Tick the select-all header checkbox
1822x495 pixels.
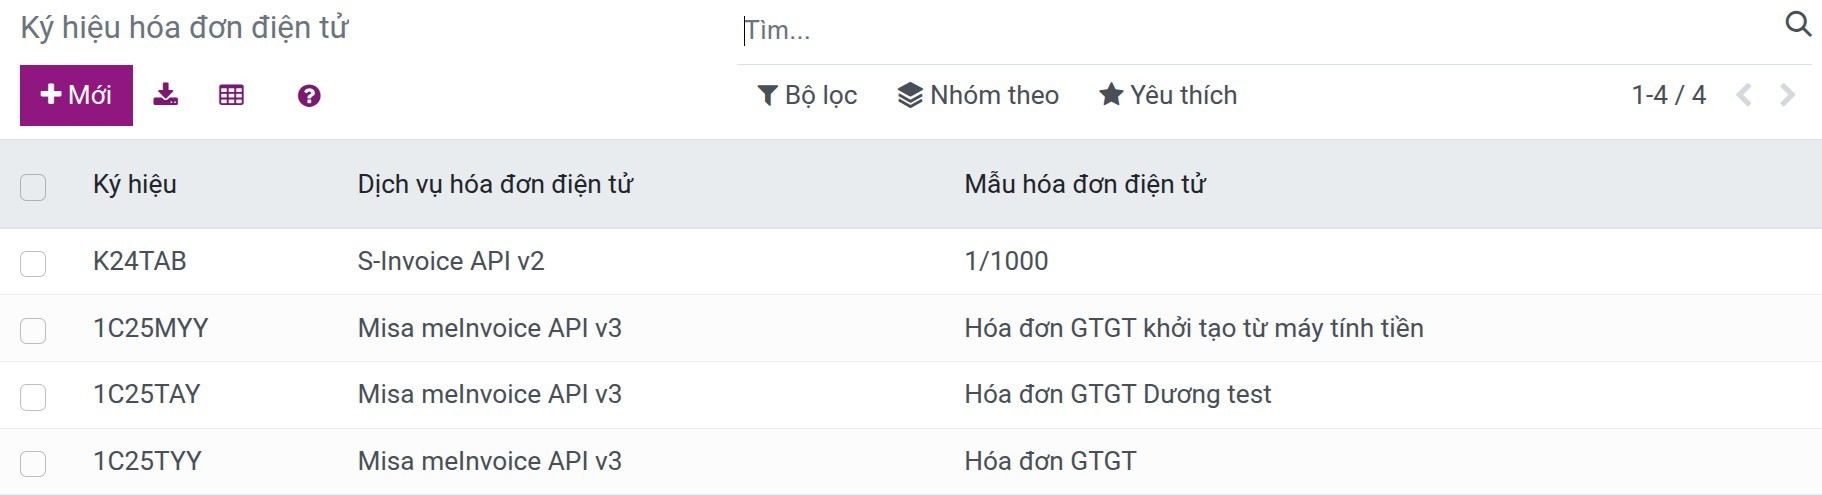[33, 187]
